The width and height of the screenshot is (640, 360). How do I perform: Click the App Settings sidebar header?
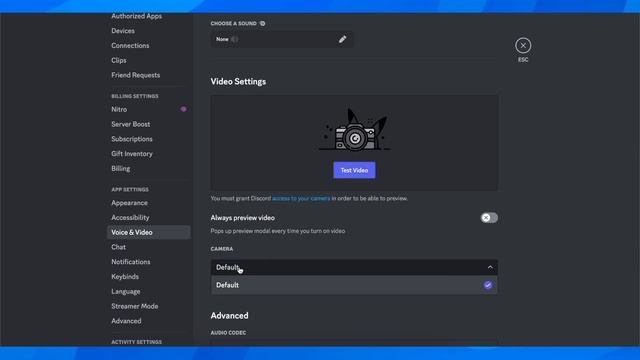[x=130, y=189]
